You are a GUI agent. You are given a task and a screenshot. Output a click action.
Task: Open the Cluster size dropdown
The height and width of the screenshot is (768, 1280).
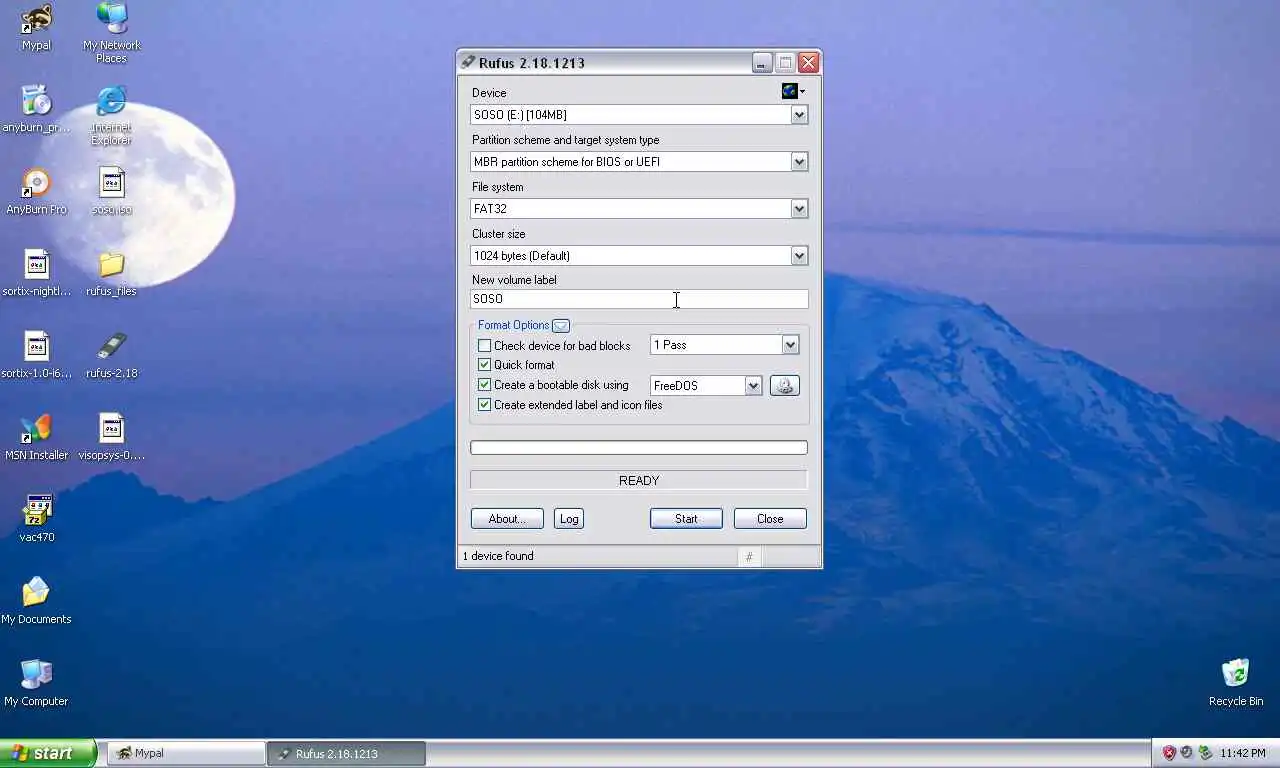pos(639,256)
